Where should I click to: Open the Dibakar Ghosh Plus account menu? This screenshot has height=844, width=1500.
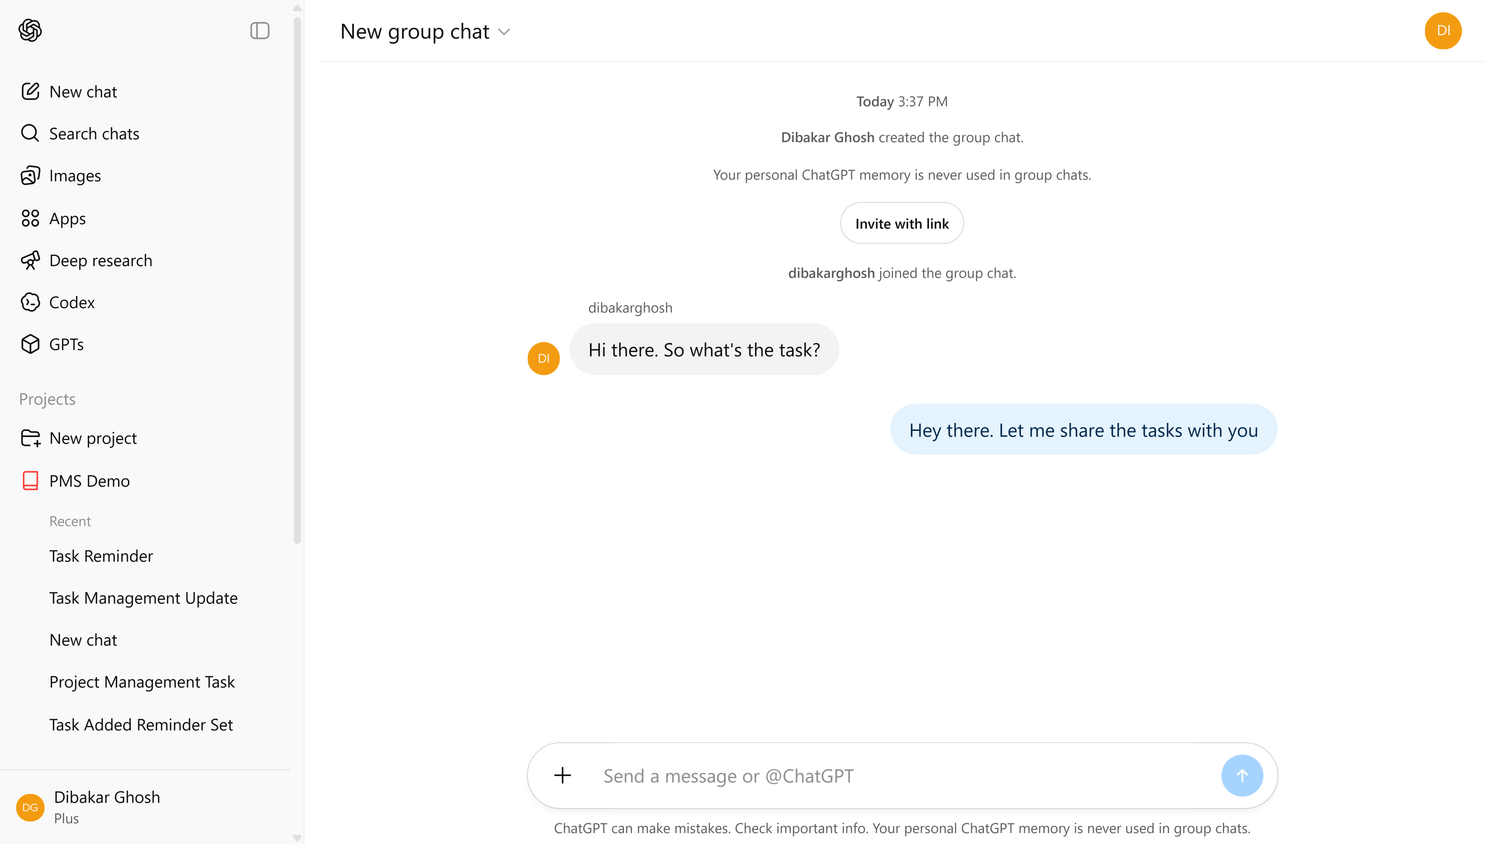tap(146, 807)
